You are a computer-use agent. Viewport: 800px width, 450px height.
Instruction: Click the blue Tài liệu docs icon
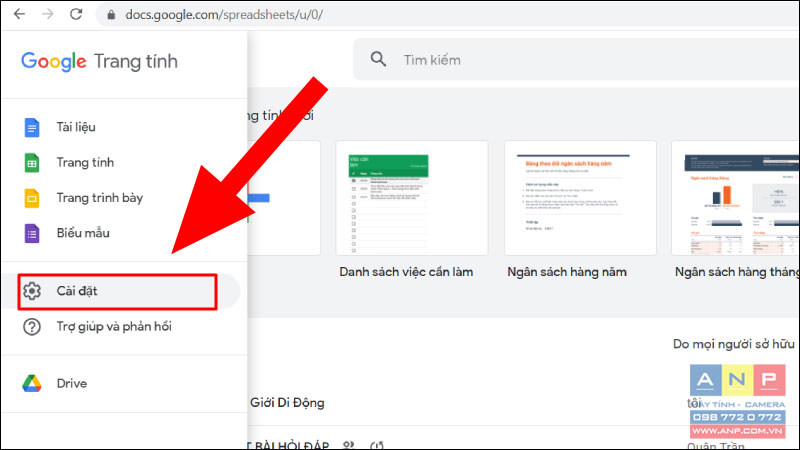32,127
